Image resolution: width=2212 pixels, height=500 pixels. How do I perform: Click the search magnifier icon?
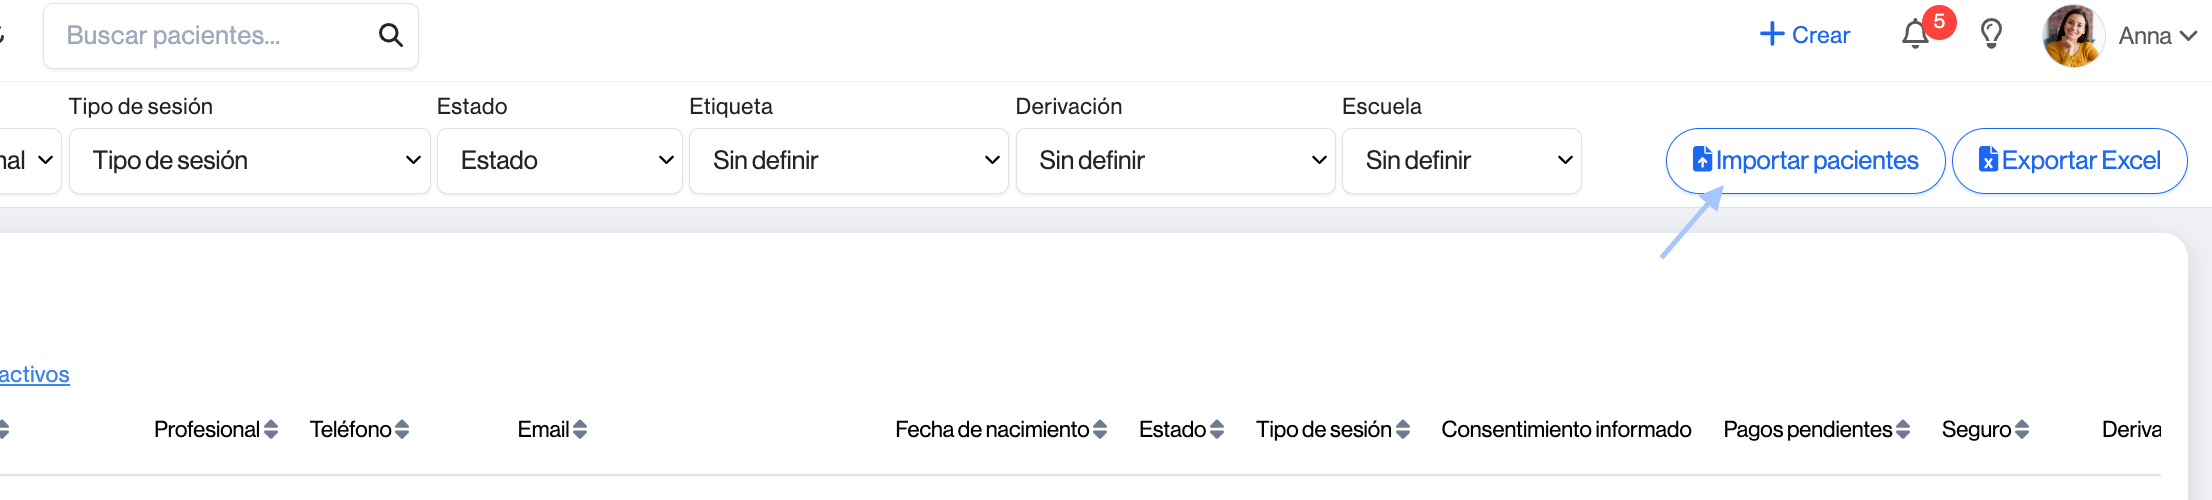[x=390, y=36]
